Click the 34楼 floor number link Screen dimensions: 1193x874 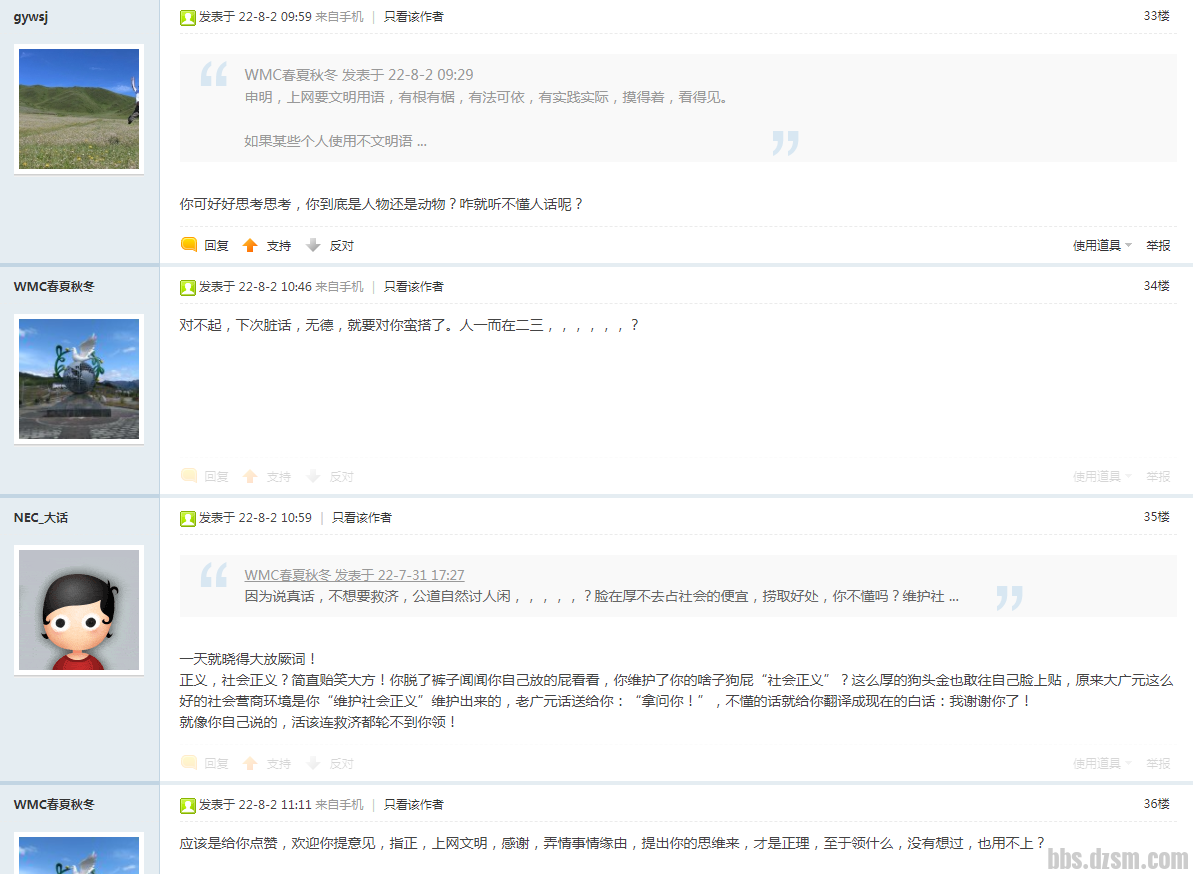(1156, 286)
